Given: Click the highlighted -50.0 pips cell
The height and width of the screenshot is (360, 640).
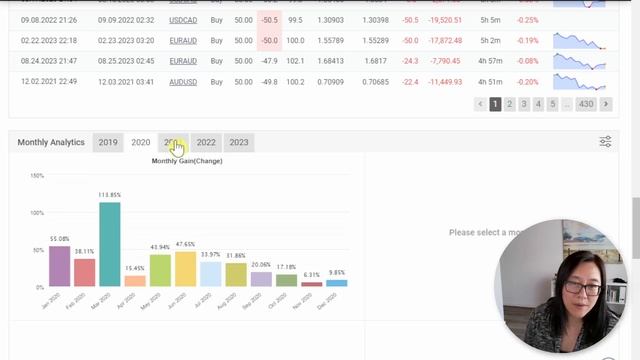Looking at the screenshot, I should pos(269,40).
